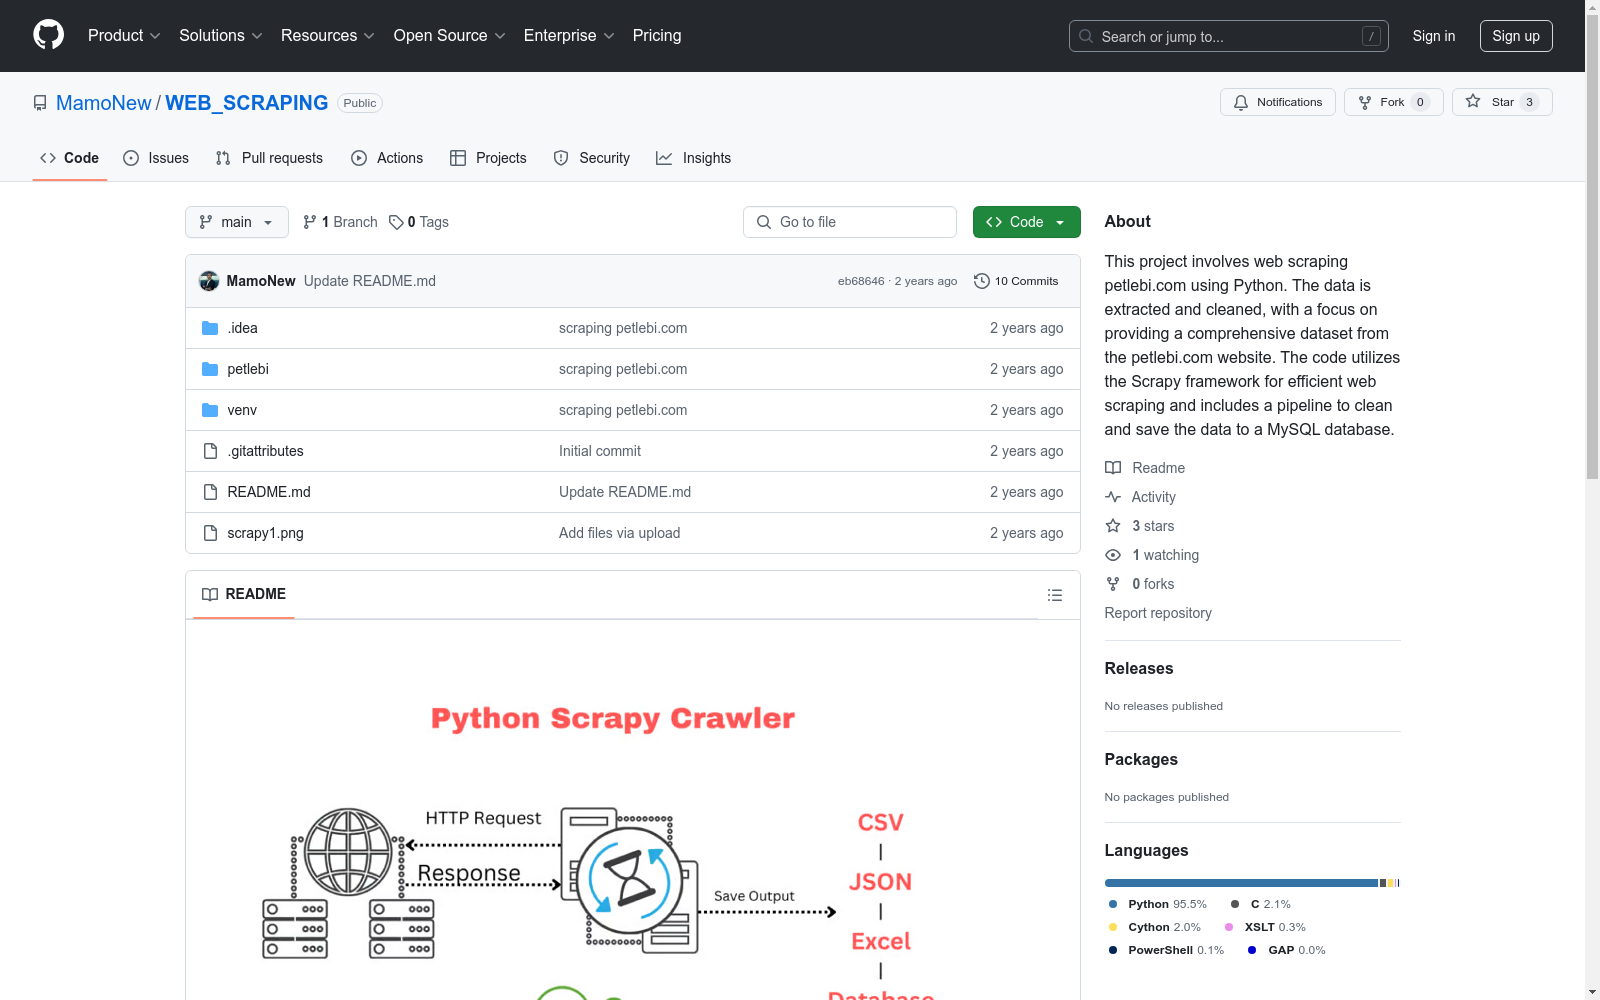Click the Search or jump to field
Image resolution: width=1600 pixels, height=1000 pixels.
(1229, 36)
